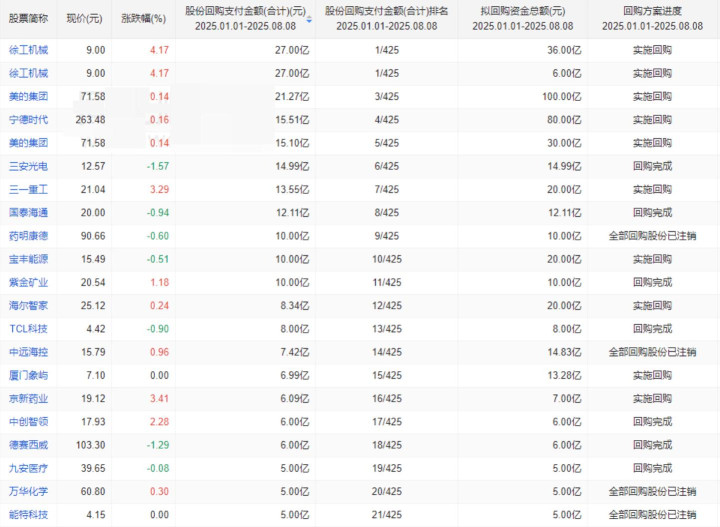Select the change value 2.28

(x=159, y=421)
